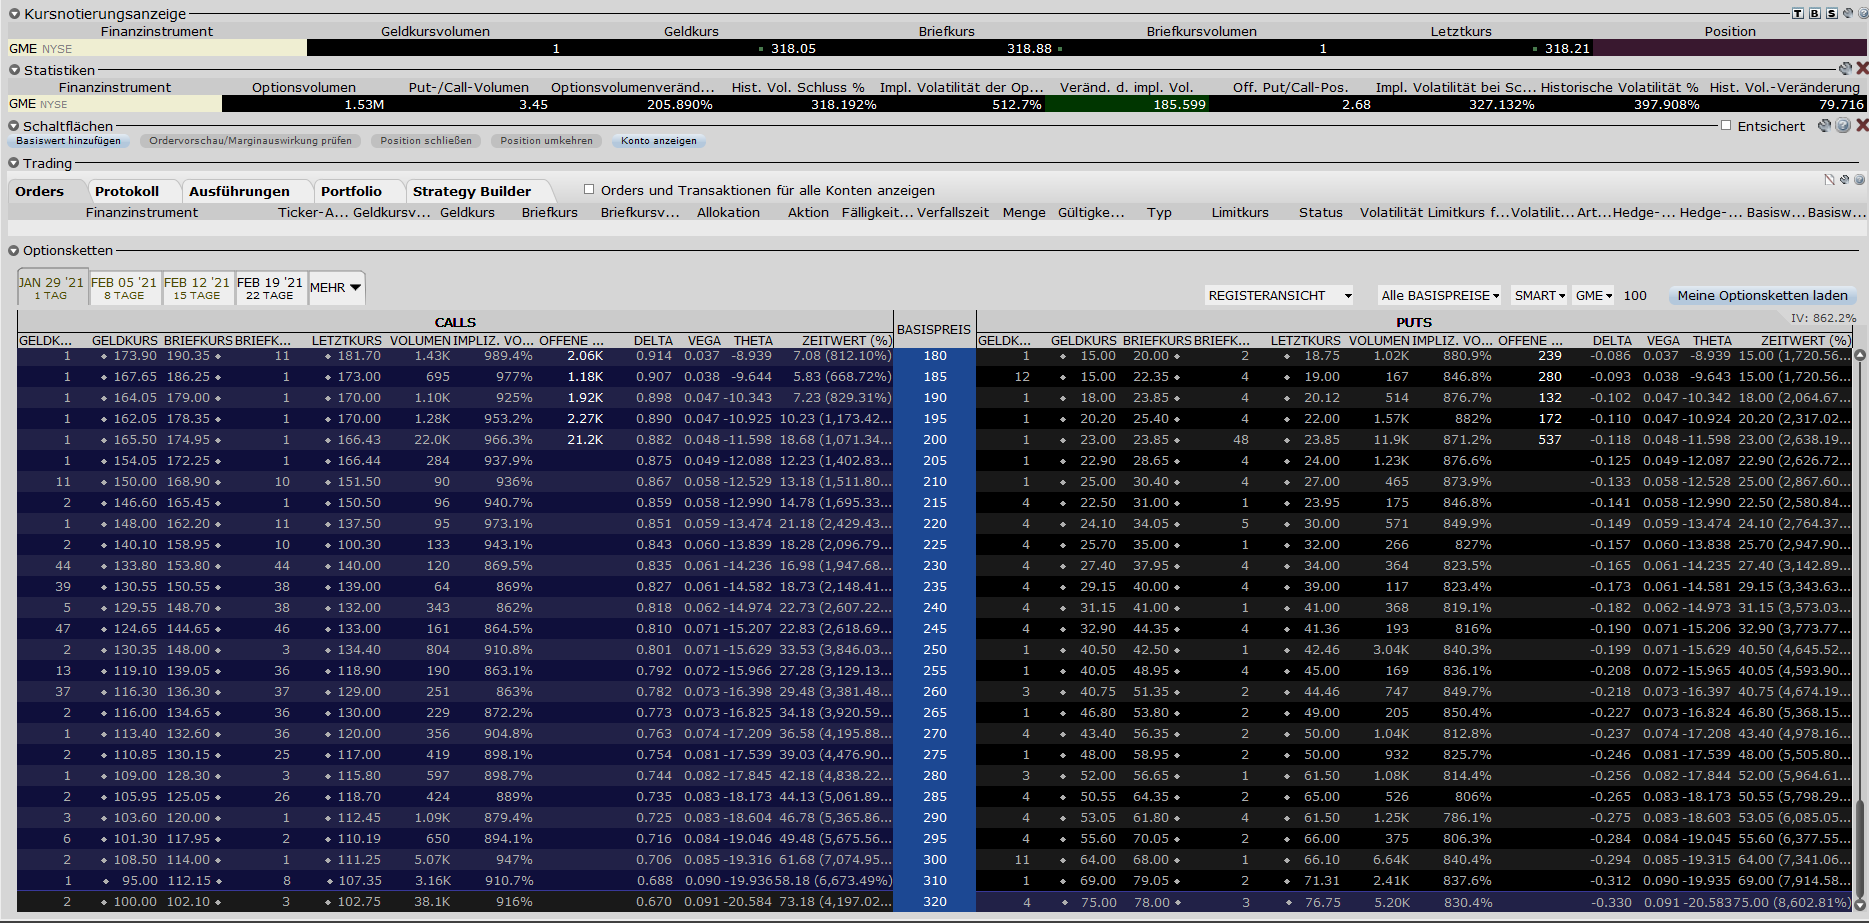Toggle Orders und Transaktionen für alle Konten checkbox
1869x923 pixels.
coord(589,189)
